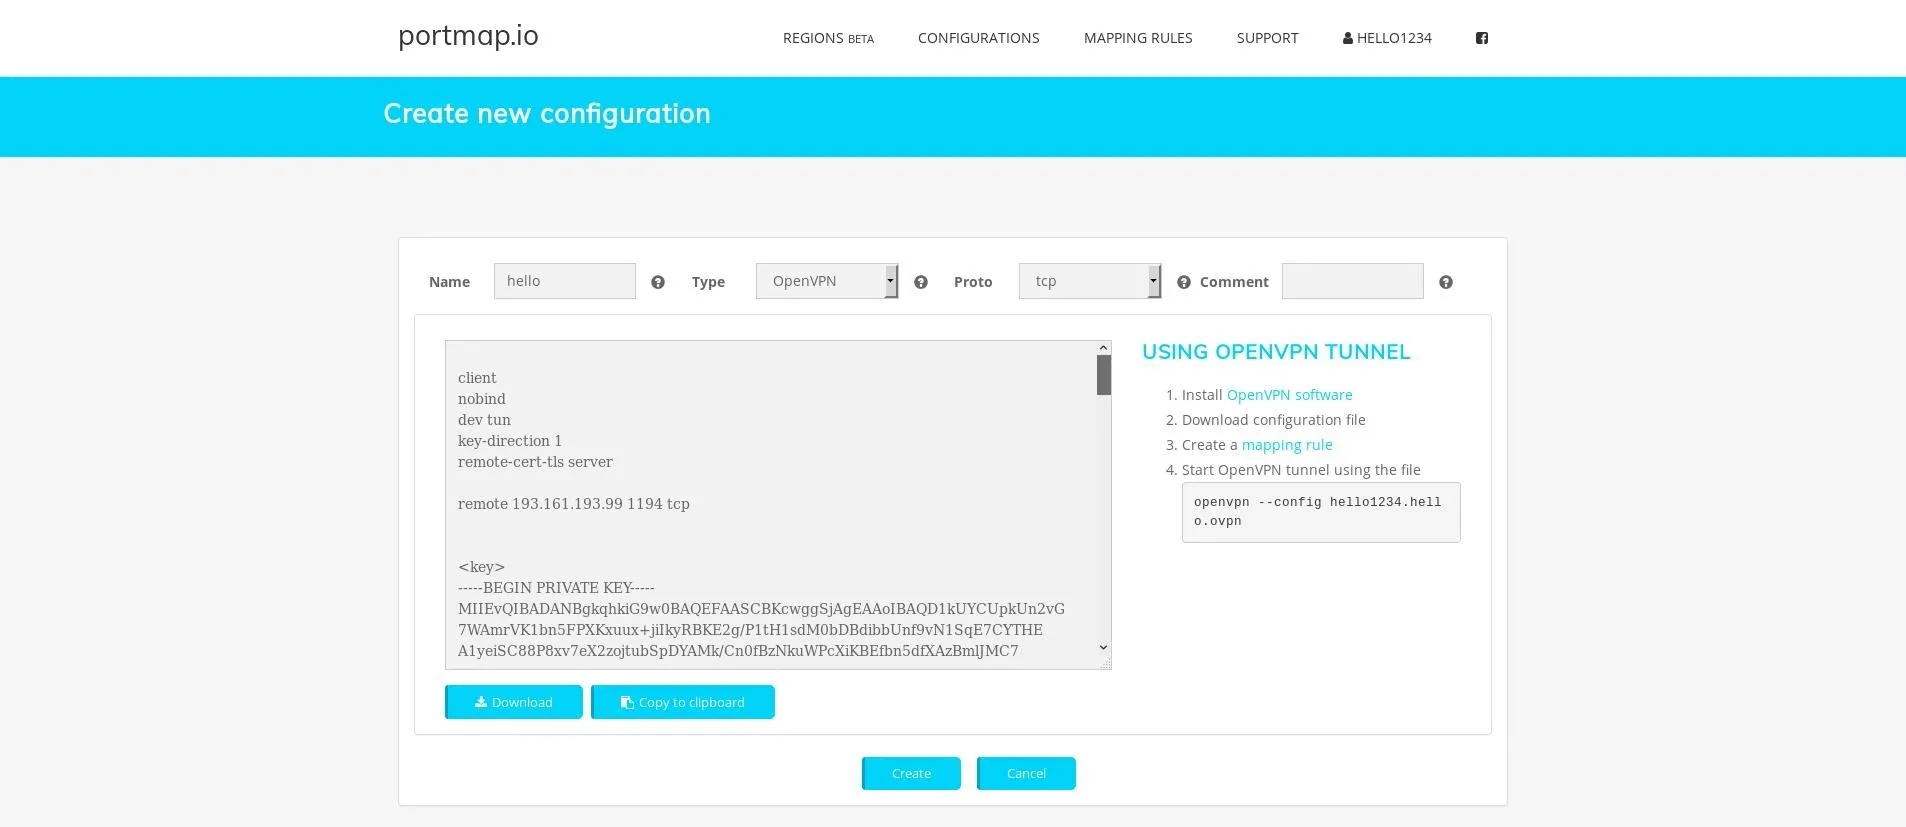The height and width of the screenshot is (827, 1906).
Task: Open the HELLO1234 user account menu
Action: 1387,38
